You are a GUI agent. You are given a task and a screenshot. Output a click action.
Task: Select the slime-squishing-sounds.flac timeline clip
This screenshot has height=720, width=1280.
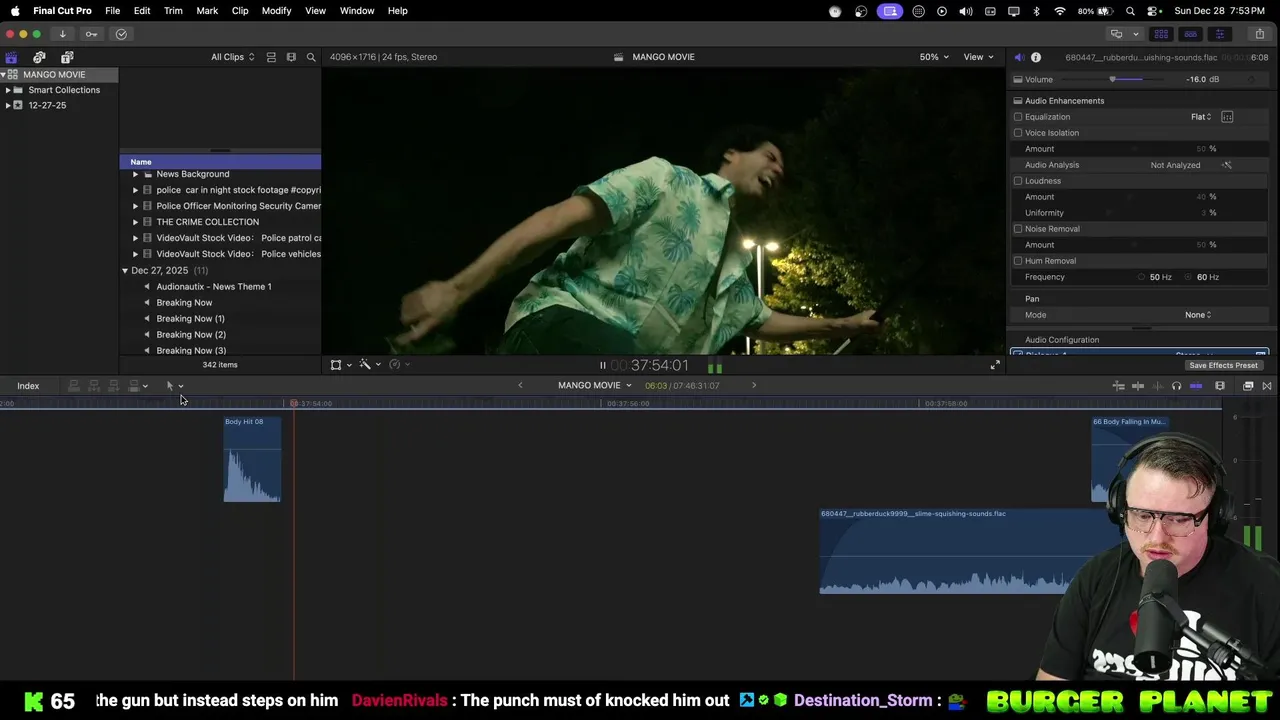(945, 551)
